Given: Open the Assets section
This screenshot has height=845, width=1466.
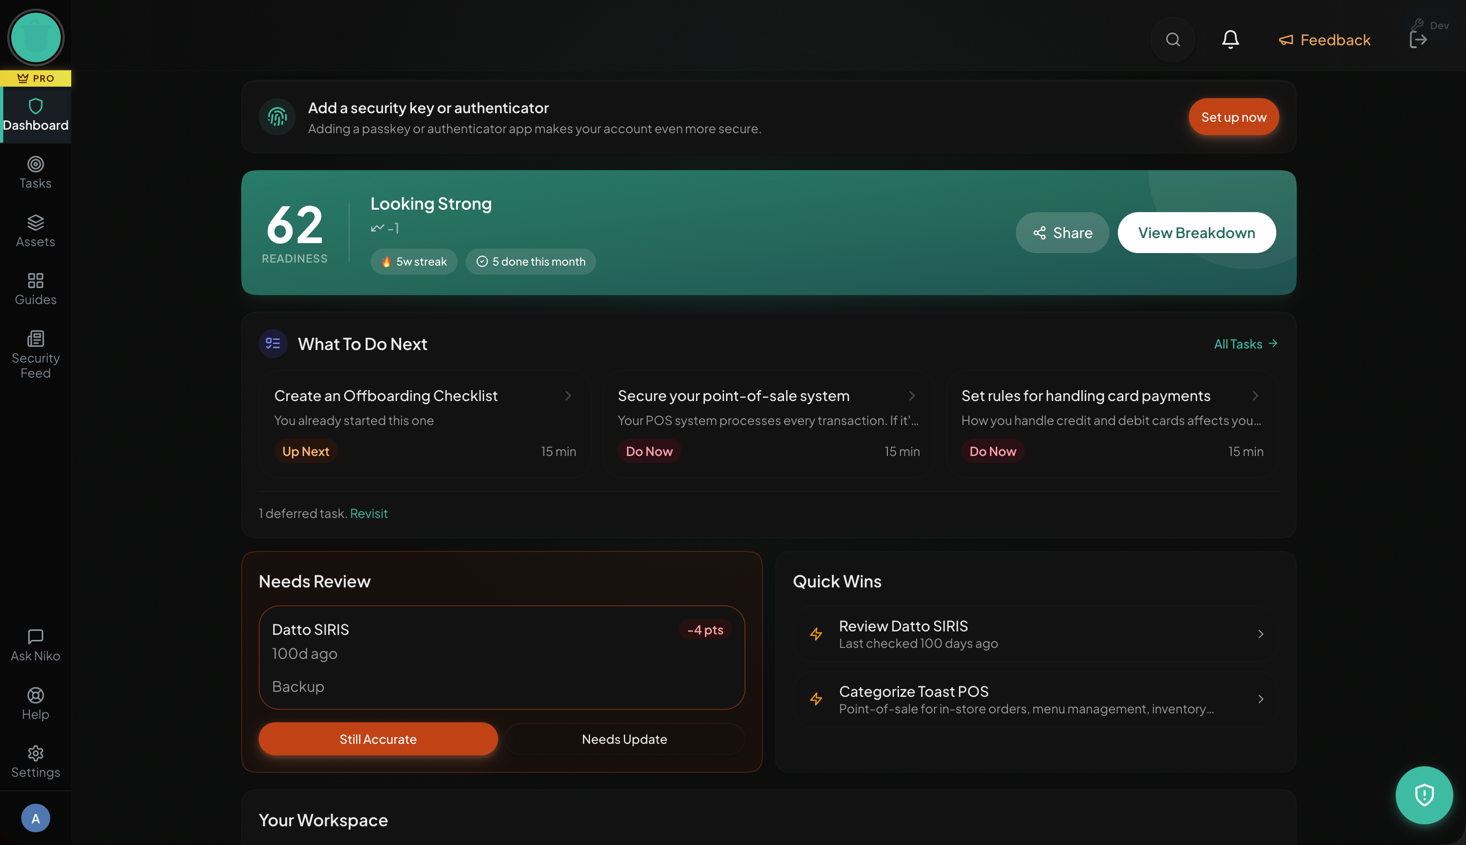Looking at the screenshot, I should 35,230.
